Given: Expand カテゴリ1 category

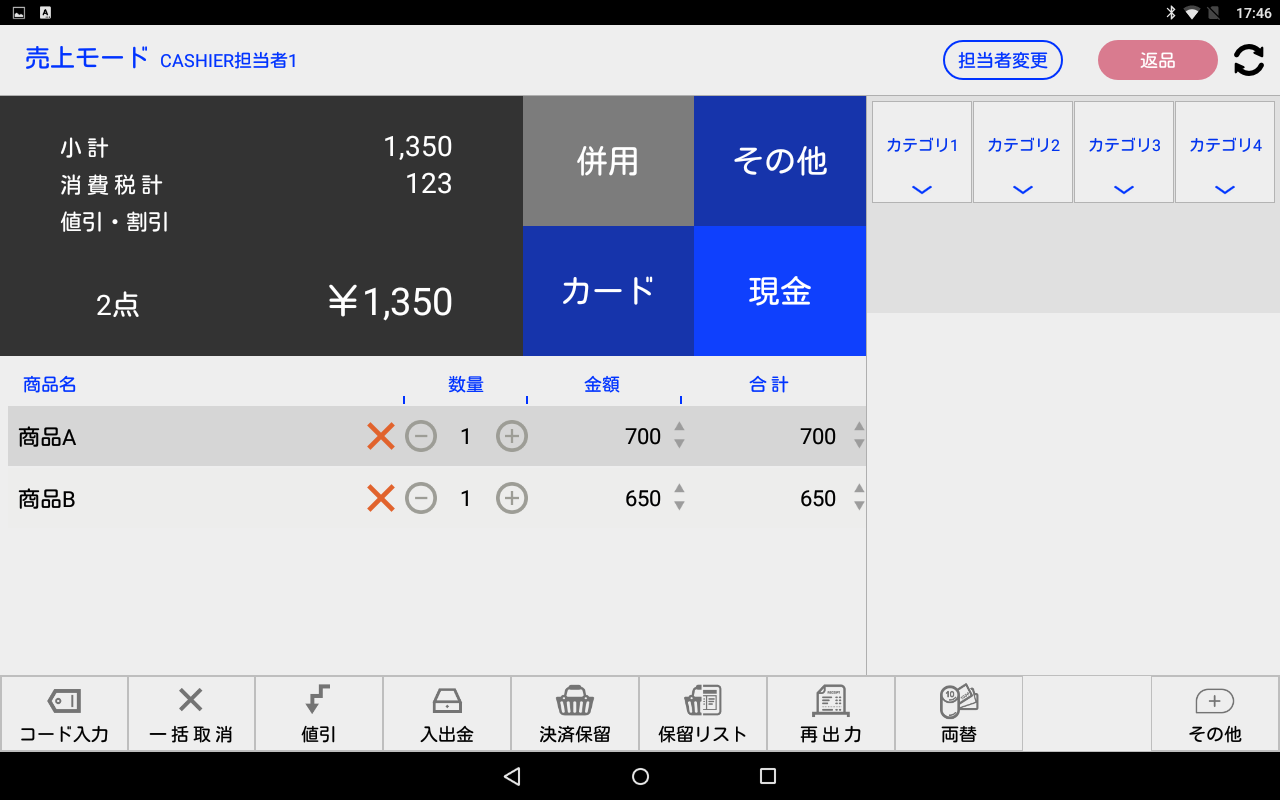Looking at the screenshot, I should click(922, 152).
